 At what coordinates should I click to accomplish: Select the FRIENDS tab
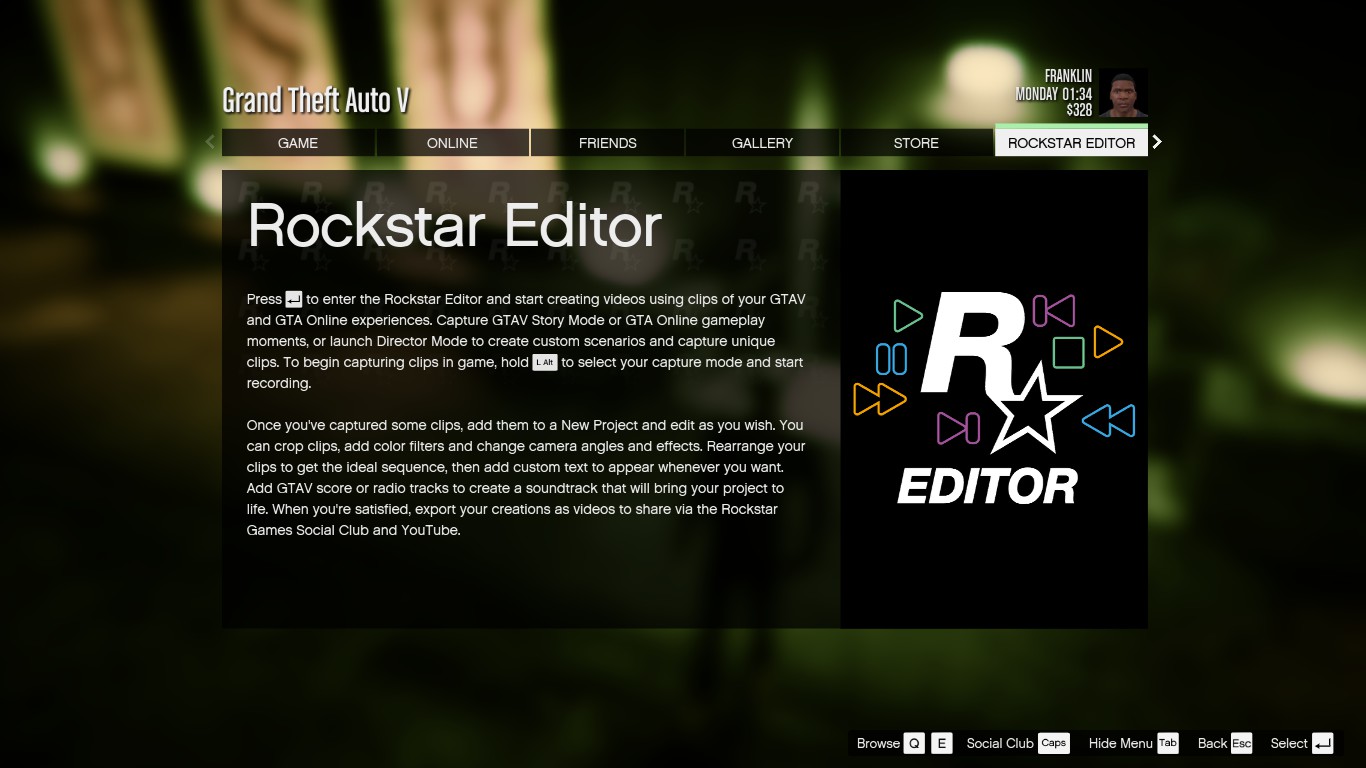coord(608,143)
